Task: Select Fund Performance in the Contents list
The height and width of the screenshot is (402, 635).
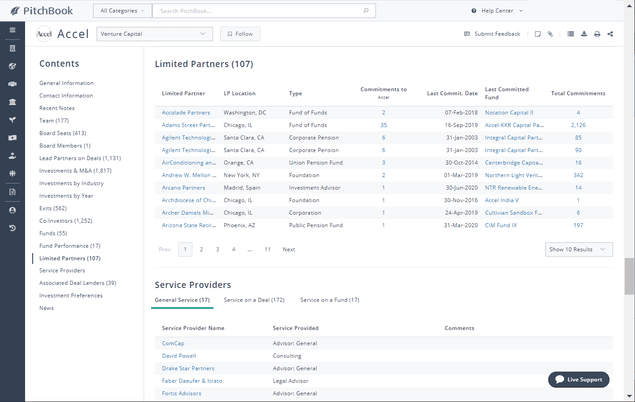Action: coord(68,245)
